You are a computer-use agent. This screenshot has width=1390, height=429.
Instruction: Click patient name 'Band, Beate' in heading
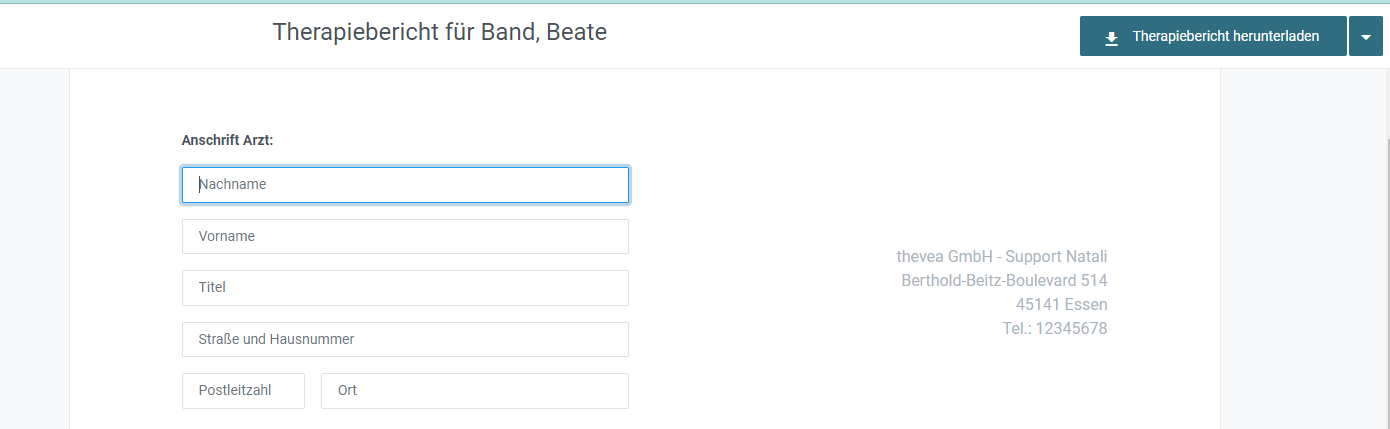(x=527, y=33)
